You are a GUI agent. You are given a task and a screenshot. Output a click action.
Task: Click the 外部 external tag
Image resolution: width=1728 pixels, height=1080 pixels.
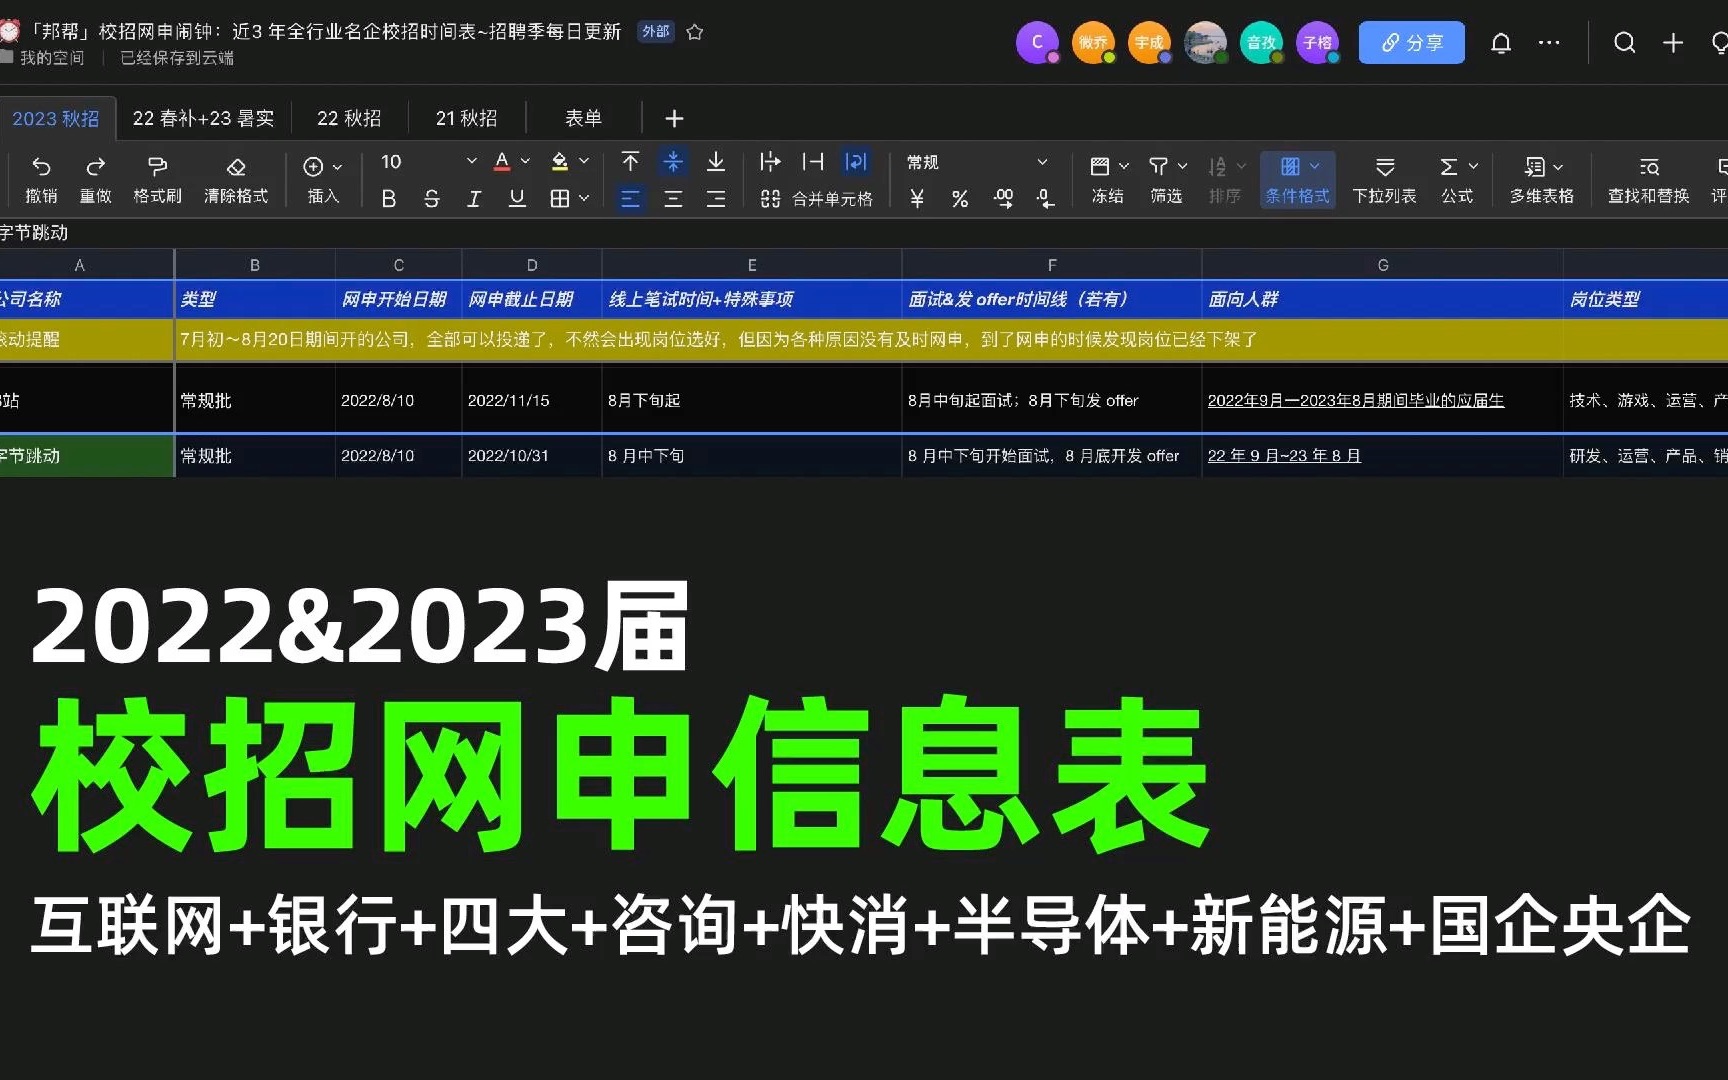point(656,32)
